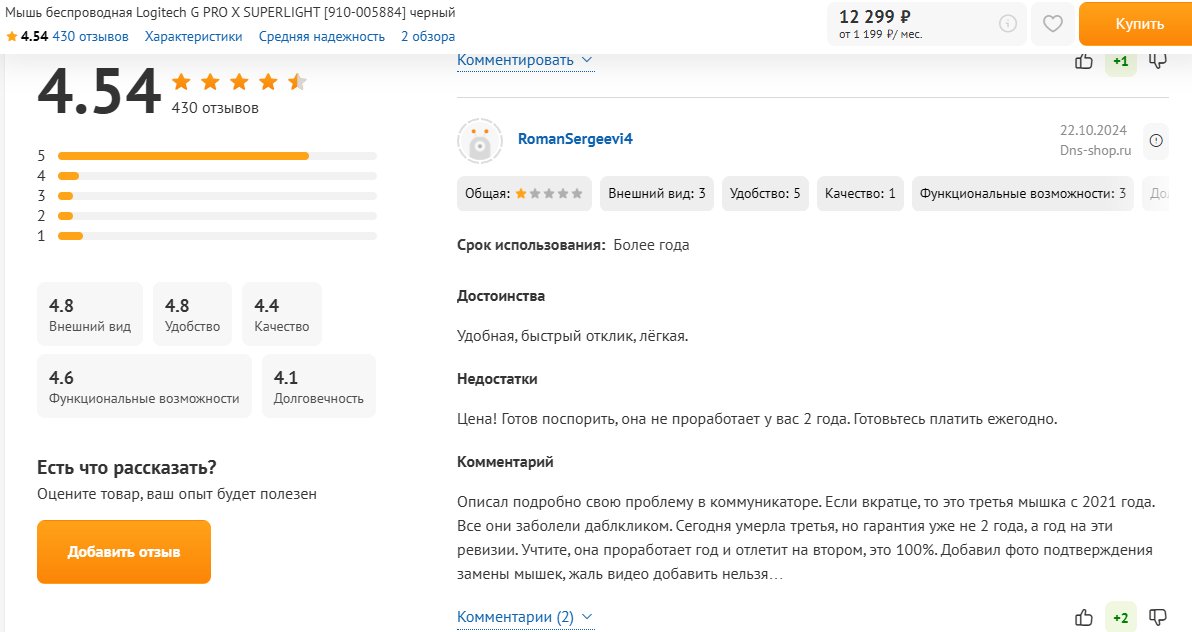The image size is (1192, 632).
Task: Click the +1 vote counter
Action: [x=1121, y=61]
